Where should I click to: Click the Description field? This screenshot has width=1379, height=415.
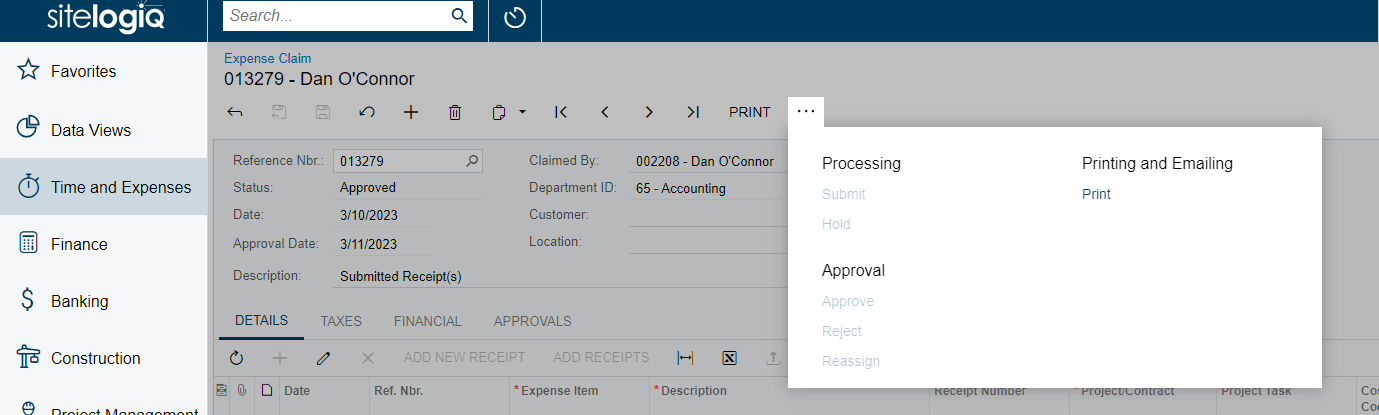point(560,276)
